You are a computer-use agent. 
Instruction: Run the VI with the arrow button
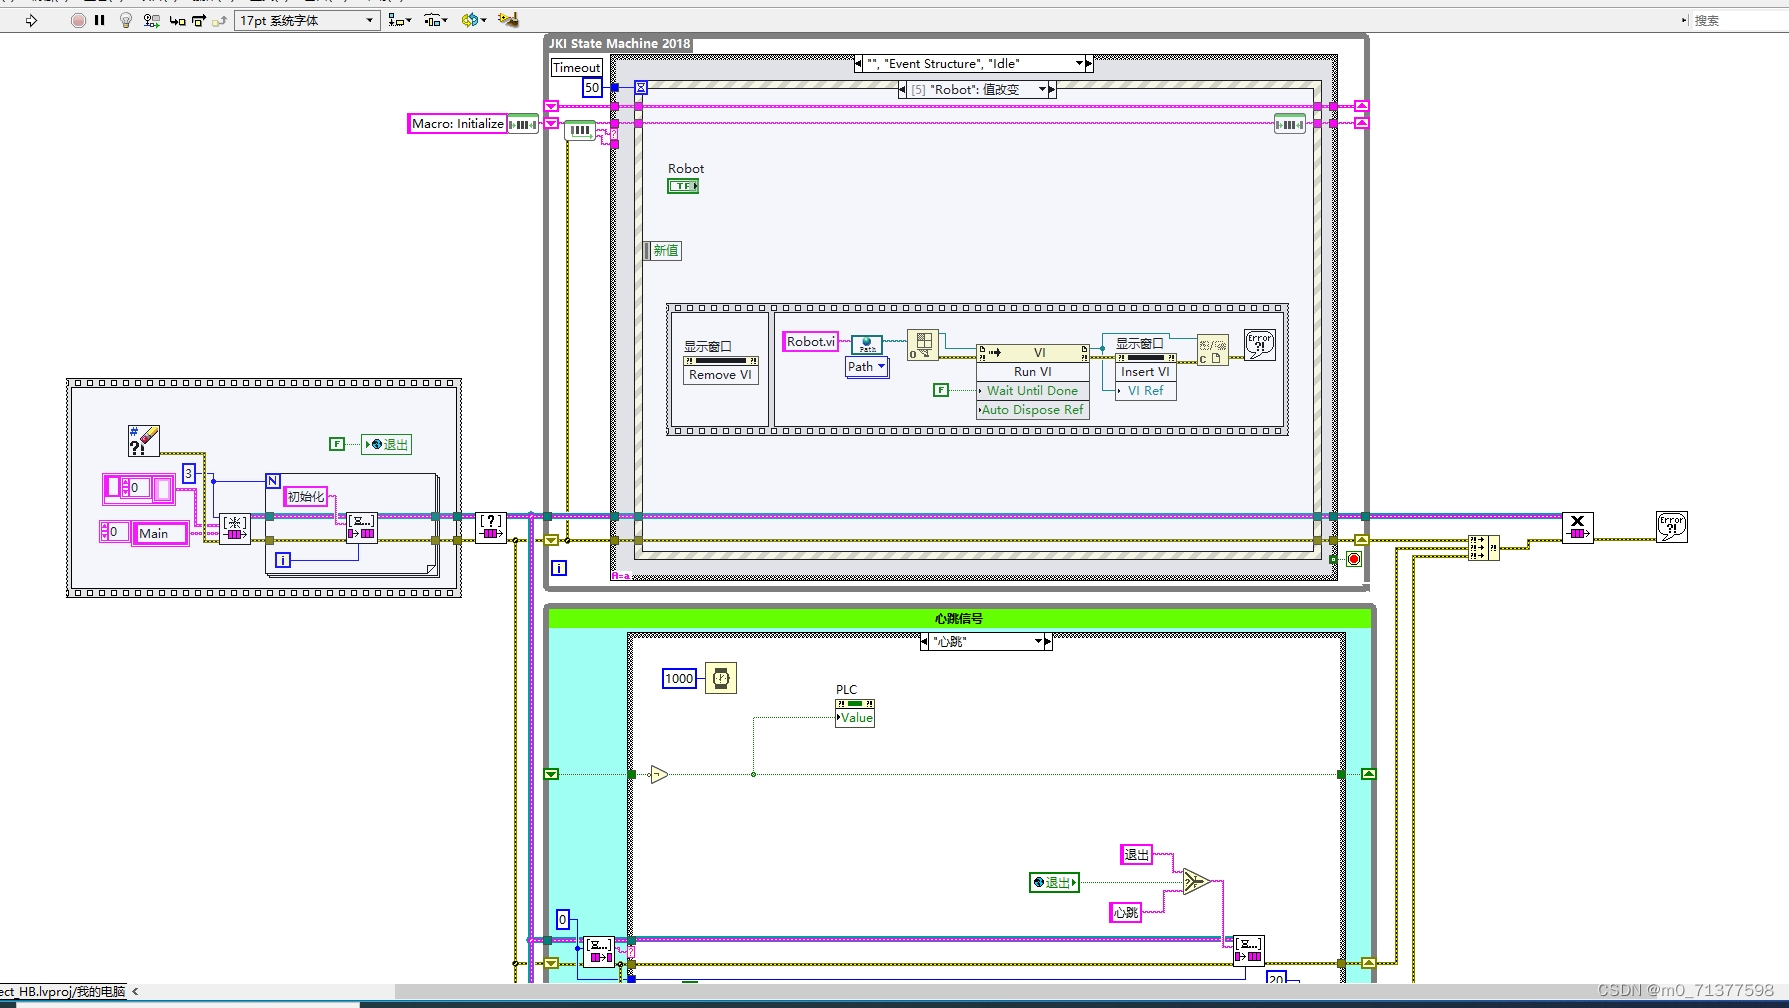[x=31, y=20]
